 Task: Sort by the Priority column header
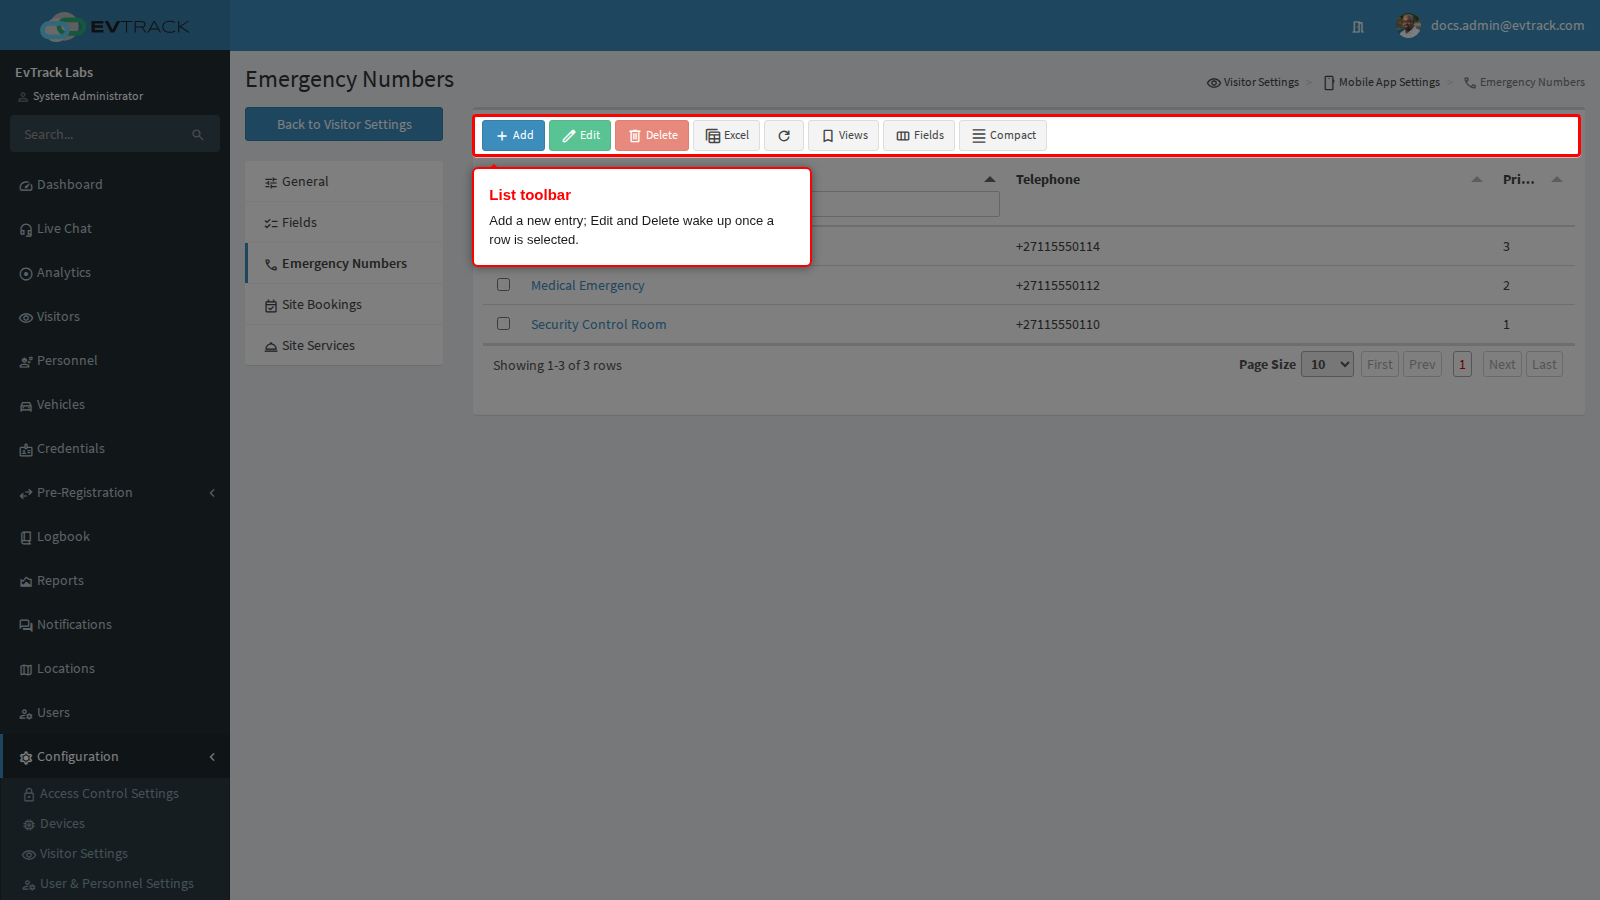(1519, 180)
